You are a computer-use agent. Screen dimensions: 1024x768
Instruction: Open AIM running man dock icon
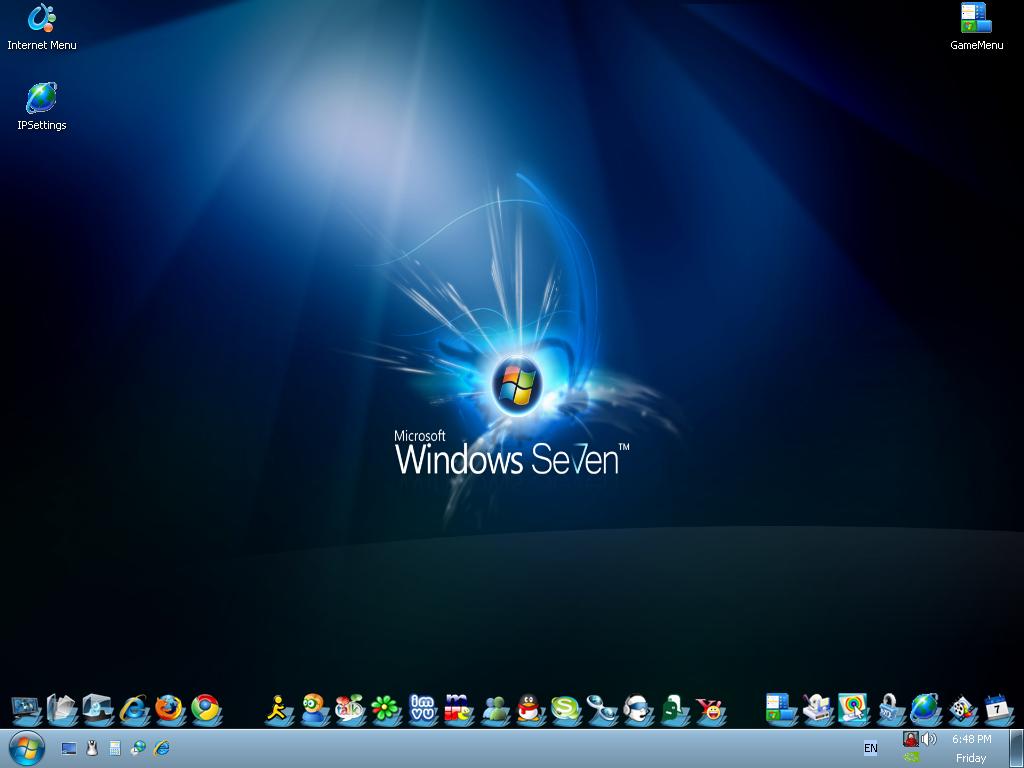pyautogui.click(x=279, y=710)
